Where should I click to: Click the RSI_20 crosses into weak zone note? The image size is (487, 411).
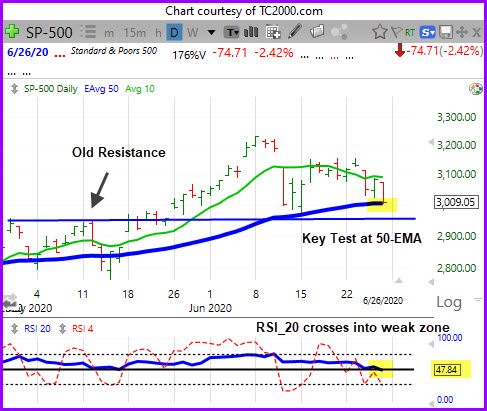[x=353, y=328]
